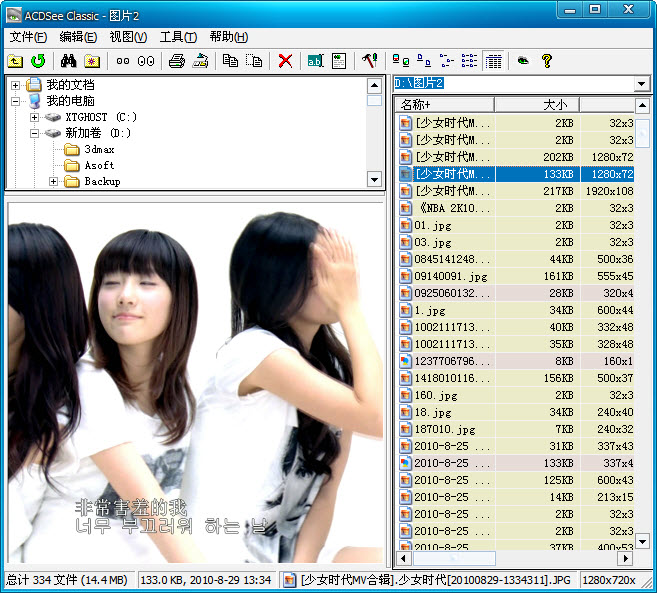Viewport: 657px width, 593px height.
Task: Click the printer icon in toolbar
Action: coord(177,61)
